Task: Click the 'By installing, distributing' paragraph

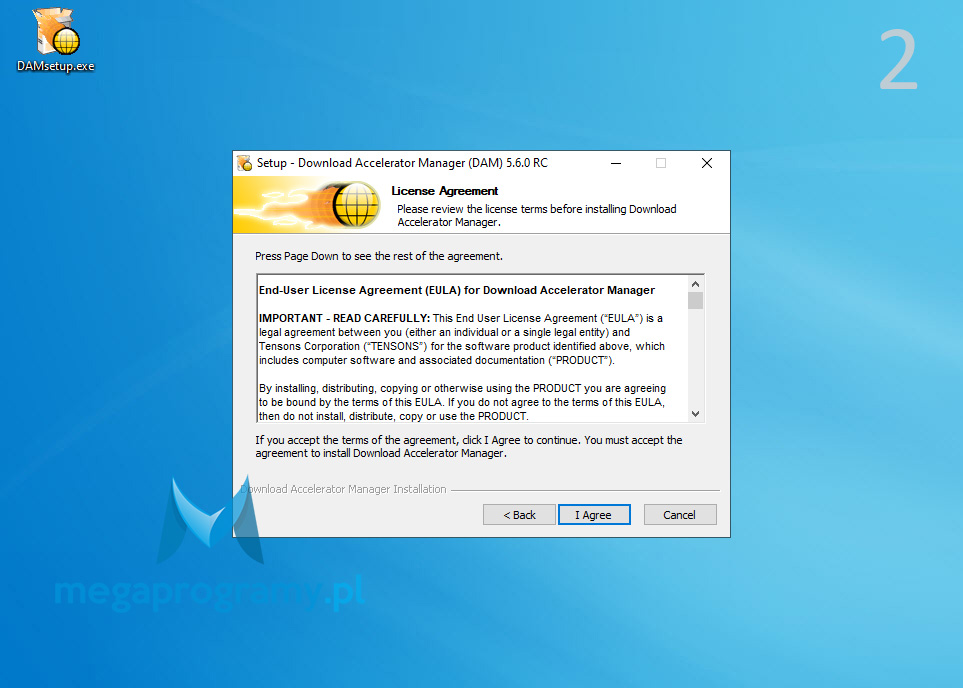Action: 462,402
